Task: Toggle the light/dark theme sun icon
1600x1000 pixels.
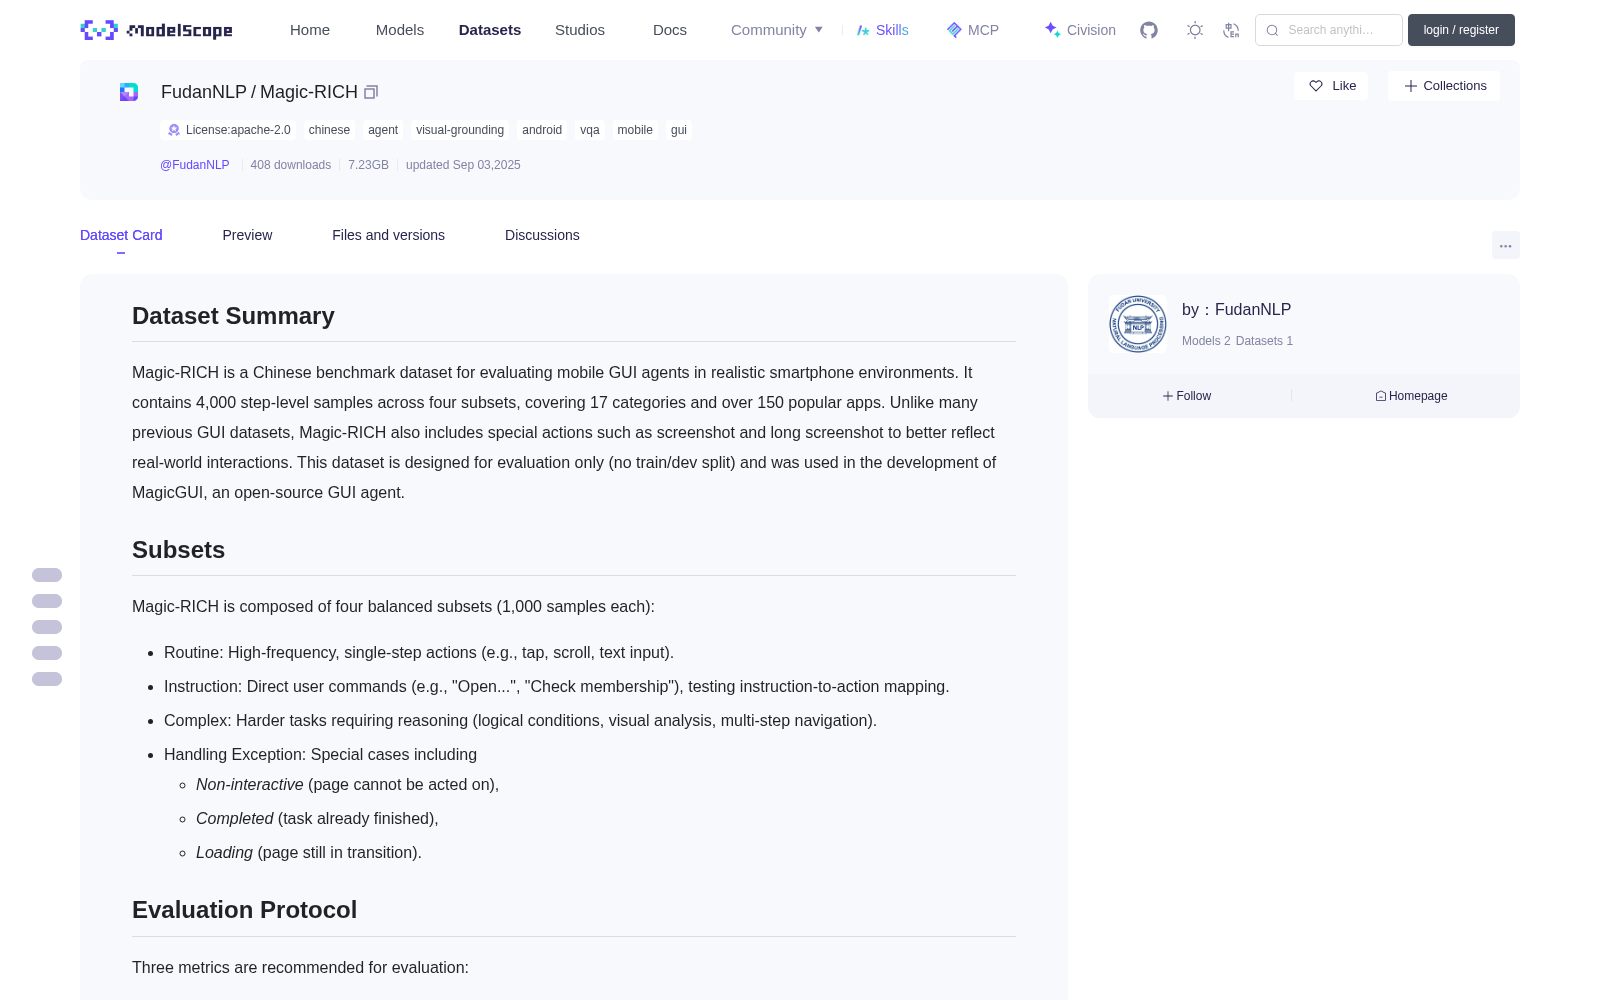Action: click(x=1195, y=30)
